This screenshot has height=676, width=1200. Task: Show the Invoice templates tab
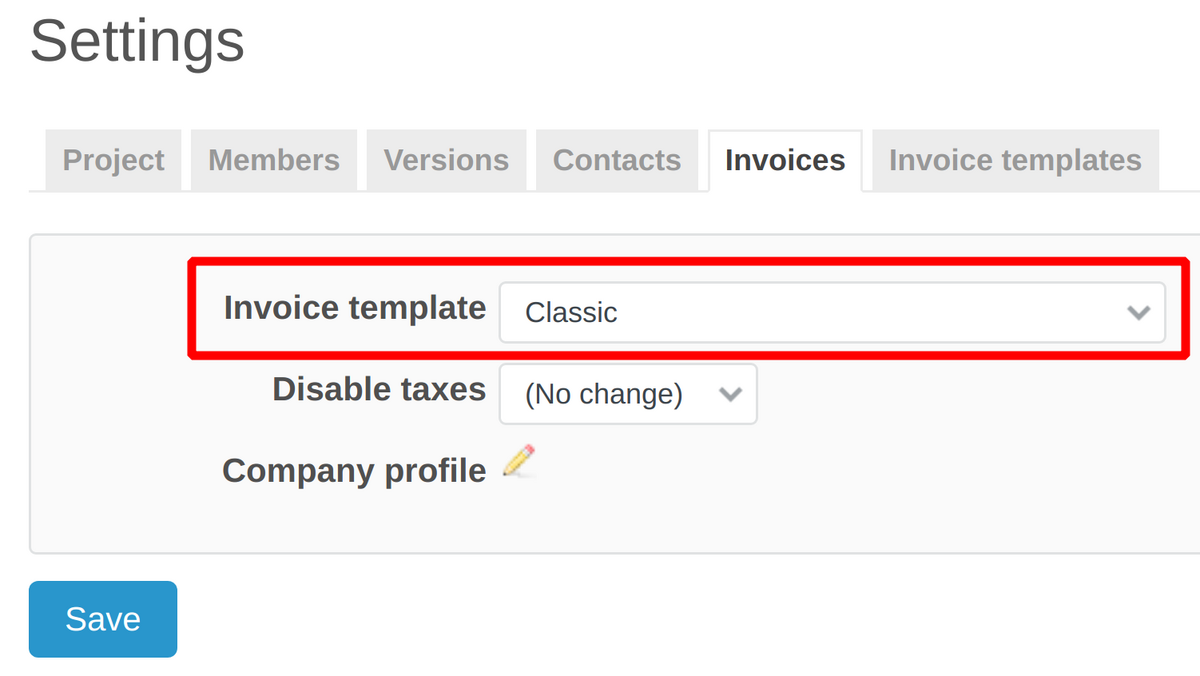pyautogui.click(x=1015, y=160)
